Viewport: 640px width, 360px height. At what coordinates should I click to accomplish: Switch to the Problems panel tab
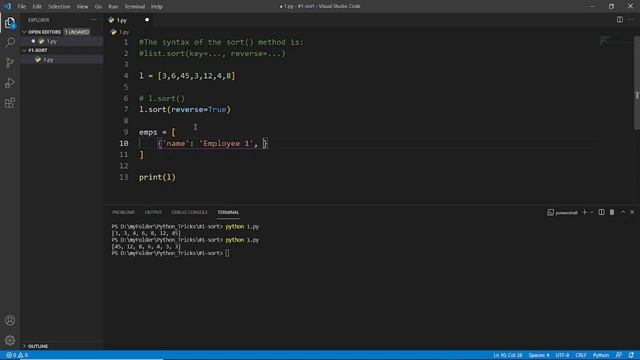coord(123,212)
